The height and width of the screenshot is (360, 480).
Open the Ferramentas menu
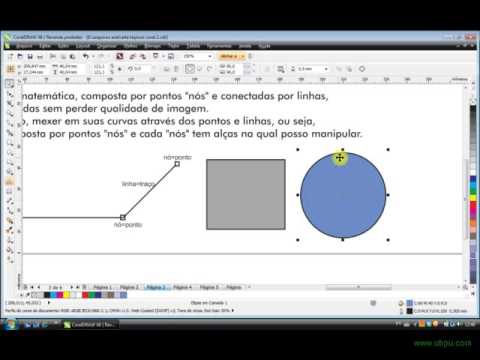tap(219, 46)
